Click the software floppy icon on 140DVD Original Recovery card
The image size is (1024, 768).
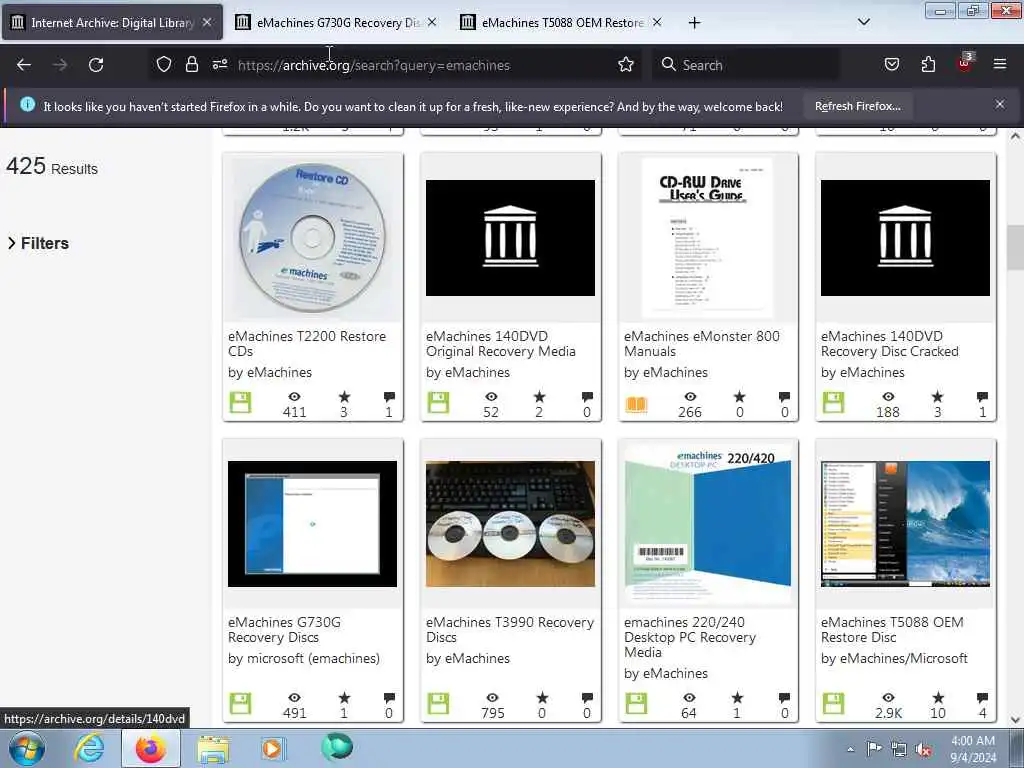click(x=438, y=402)
